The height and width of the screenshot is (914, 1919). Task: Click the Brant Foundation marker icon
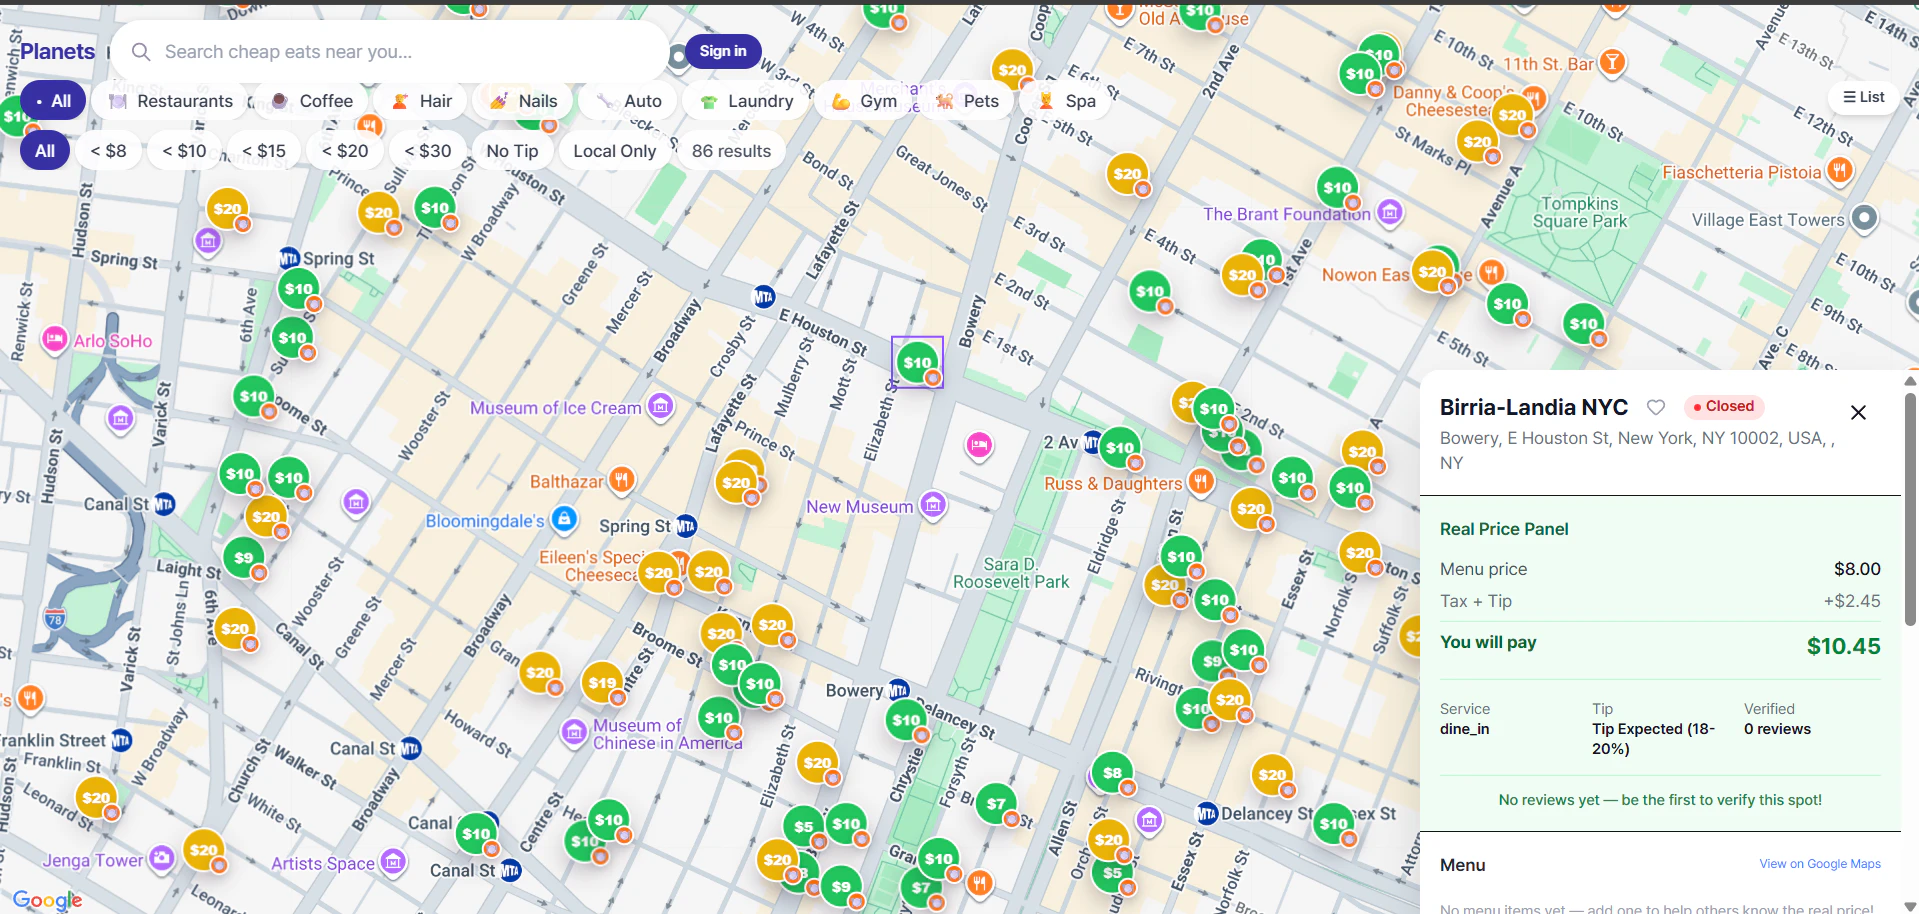click(x=1389, y=212)
